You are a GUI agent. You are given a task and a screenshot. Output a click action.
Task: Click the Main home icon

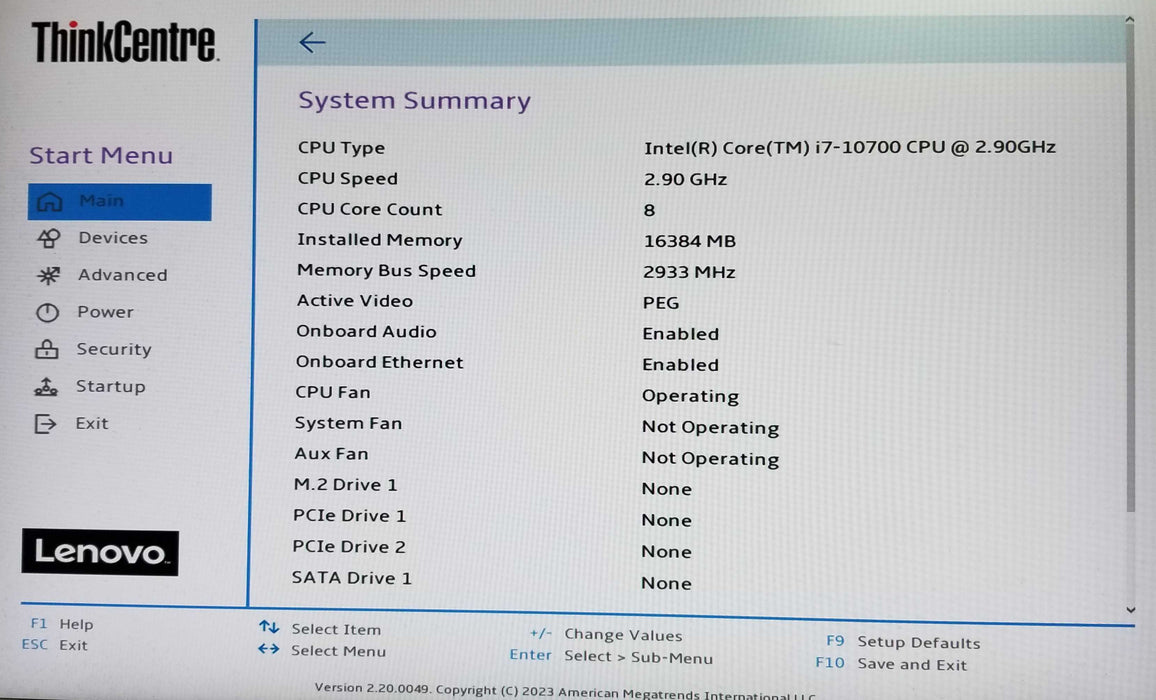49,201
